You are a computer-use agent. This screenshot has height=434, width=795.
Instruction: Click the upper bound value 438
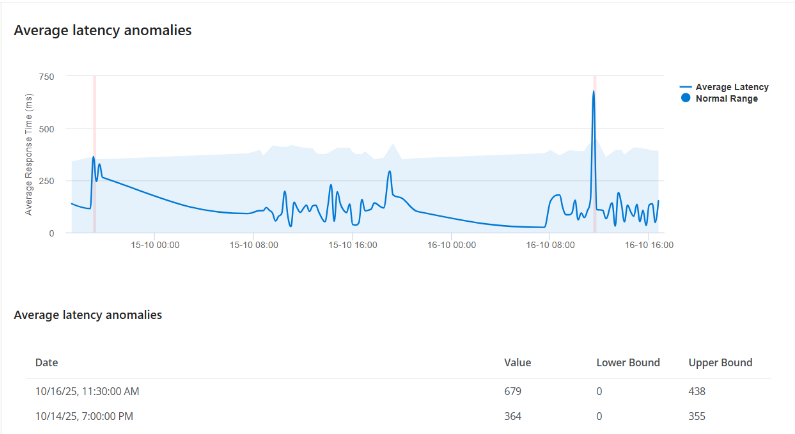[697, 390]
